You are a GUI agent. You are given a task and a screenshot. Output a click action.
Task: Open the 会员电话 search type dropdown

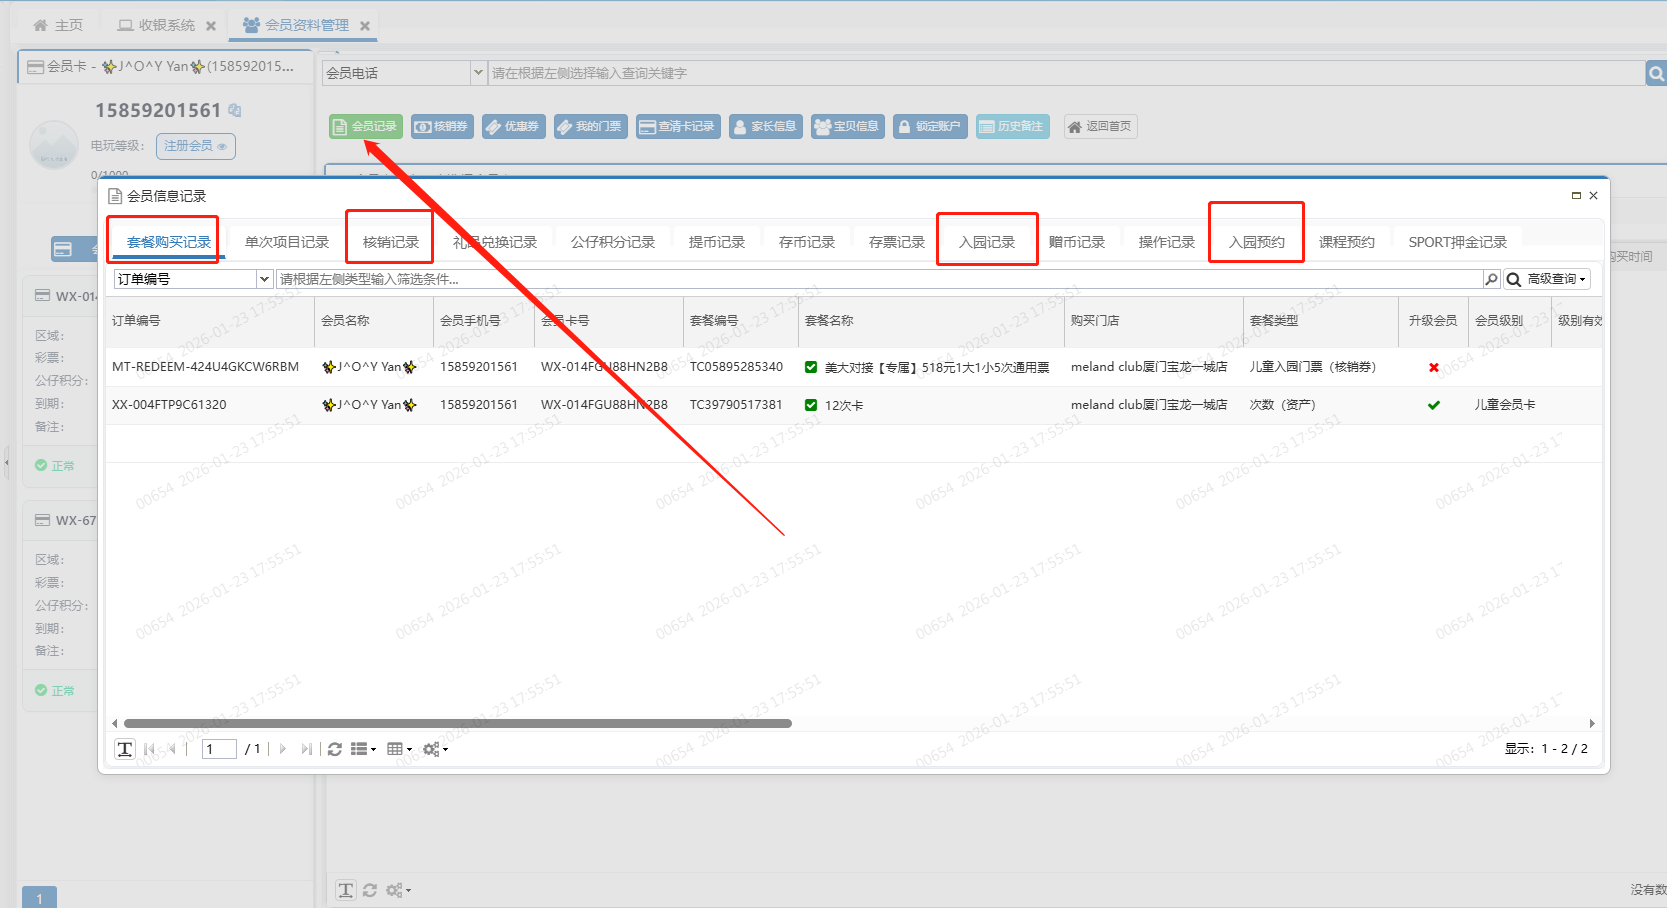[x=477, y=73]
